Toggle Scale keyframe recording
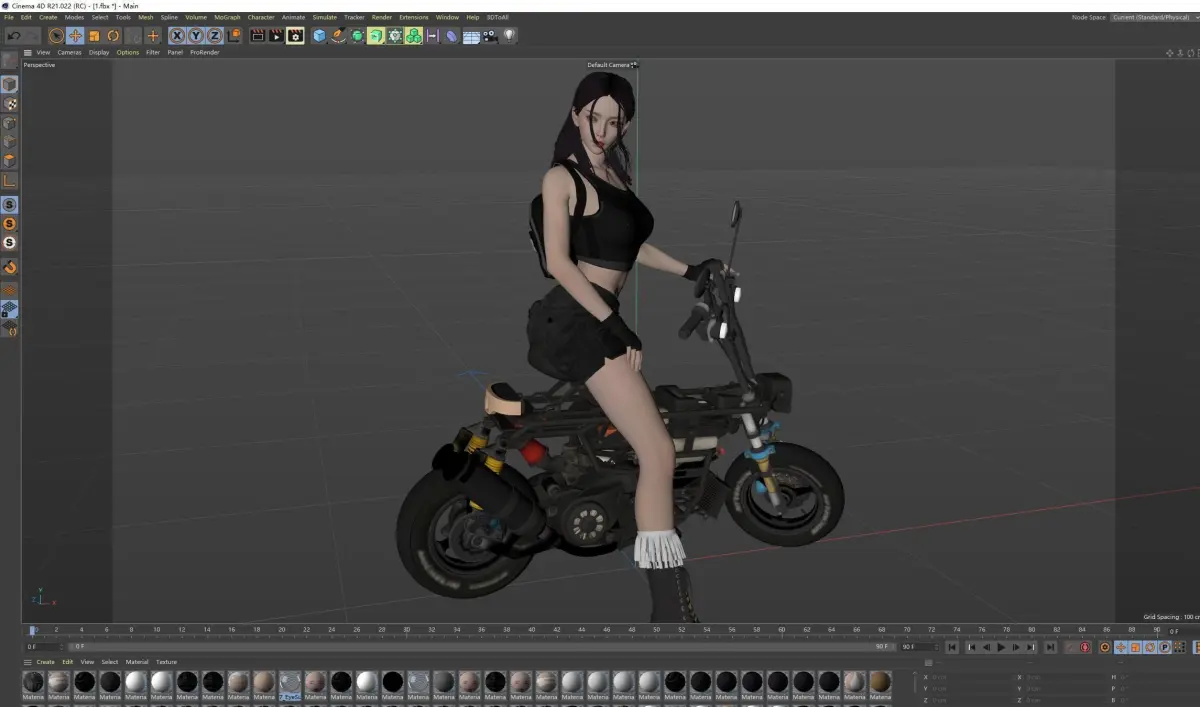This screenshot has height=707, width=1200. (1135, 647)
